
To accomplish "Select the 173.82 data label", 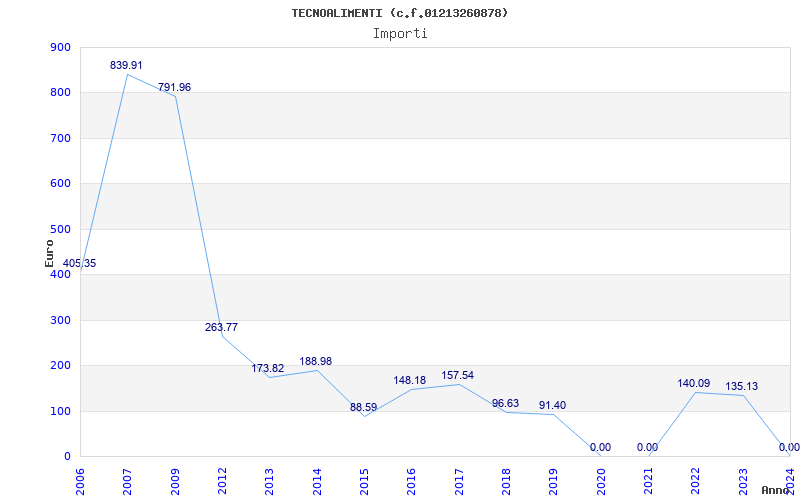I will coord(268,368).
